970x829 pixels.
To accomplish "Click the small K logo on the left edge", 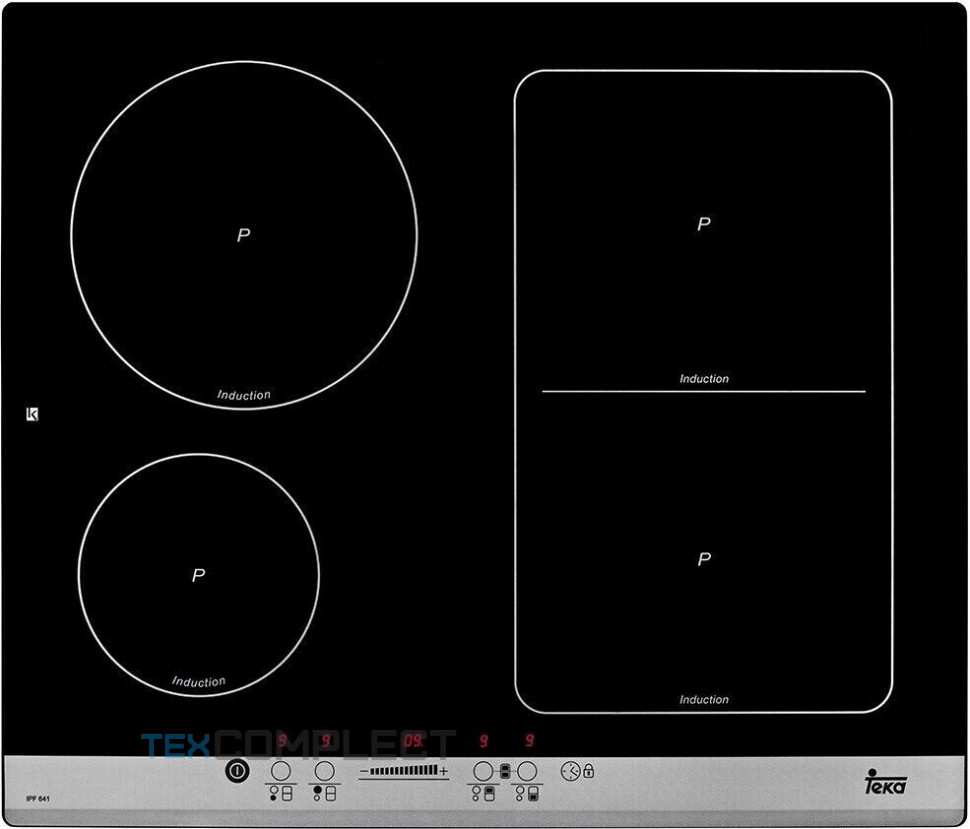I will click(x=32, y=414).
